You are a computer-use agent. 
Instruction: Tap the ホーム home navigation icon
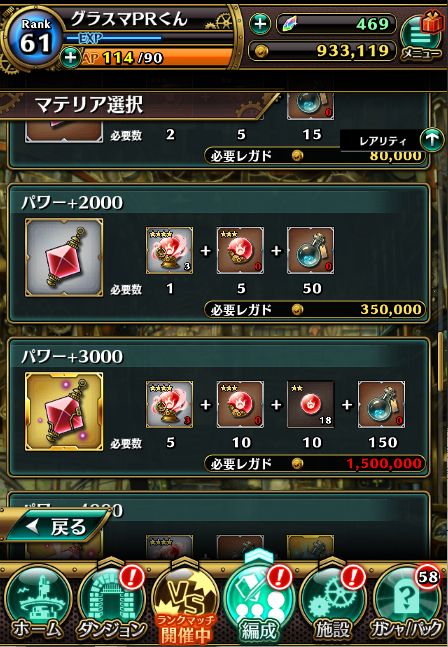pos(38,602)
